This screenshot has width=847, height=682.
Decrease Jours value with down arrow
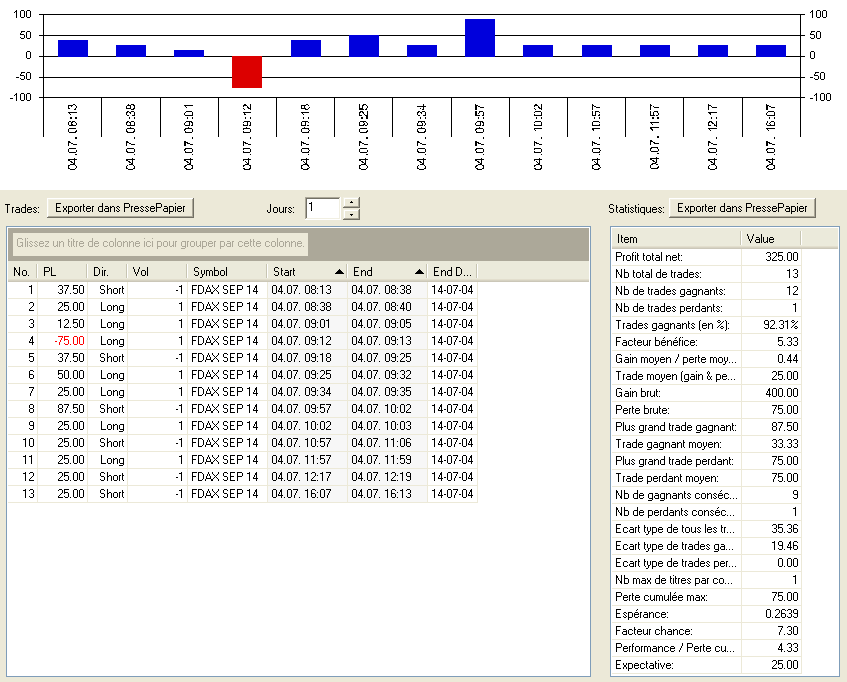pos(350,214)
